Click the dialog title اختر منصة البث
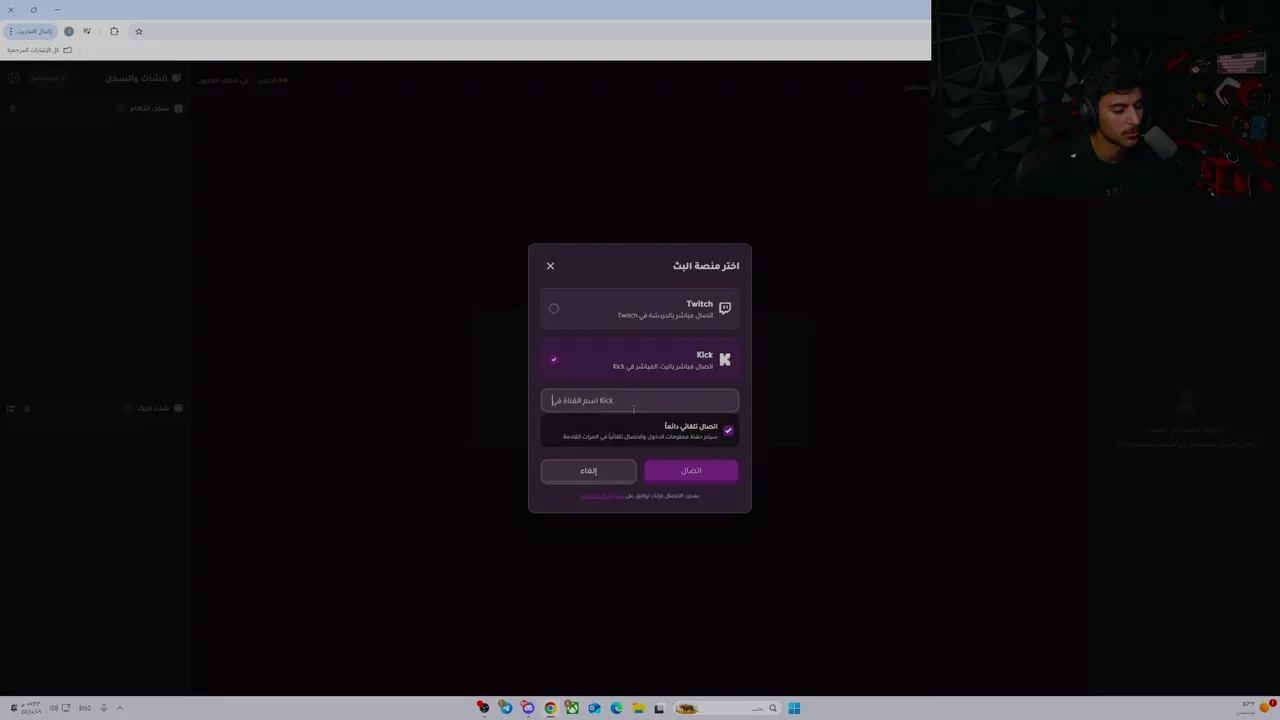Image resolution: width=1280 pixels, height=720 pixels. tap(706, 266)
